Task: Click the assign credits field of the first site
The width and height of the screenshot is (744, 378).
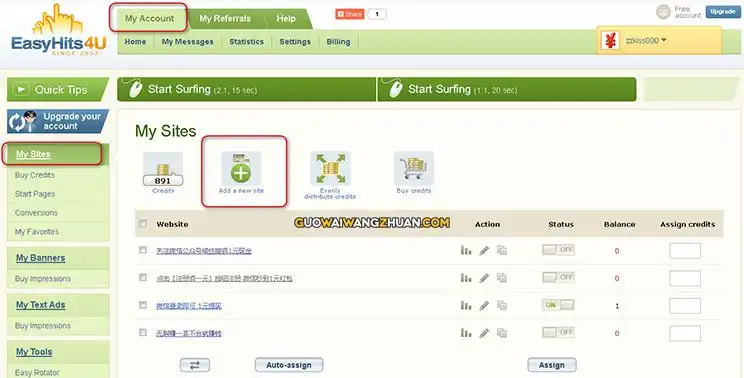Action: coord(685,250)
